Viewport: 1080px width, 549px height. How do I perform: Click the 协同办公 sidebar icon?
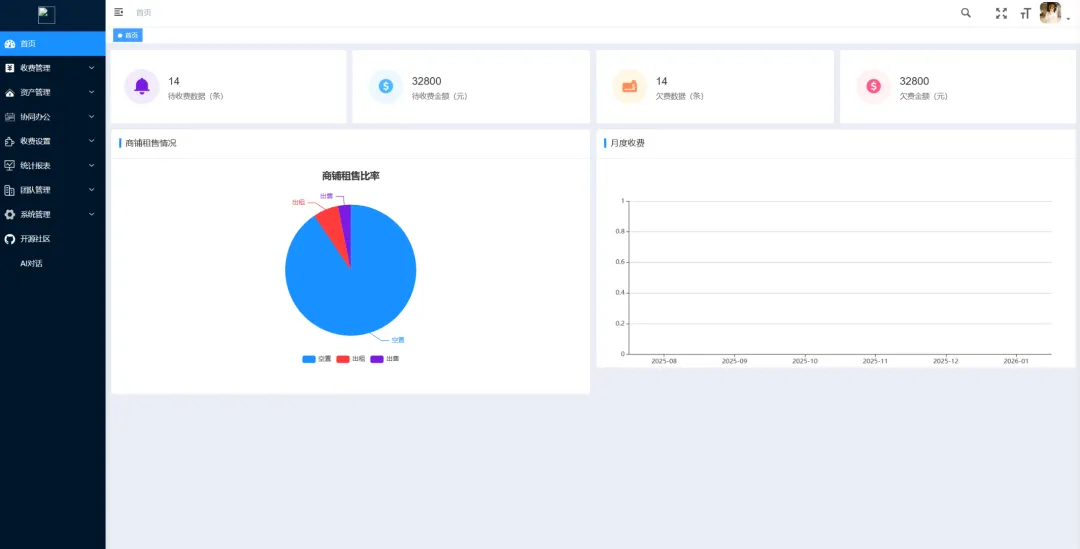point(10,117)
